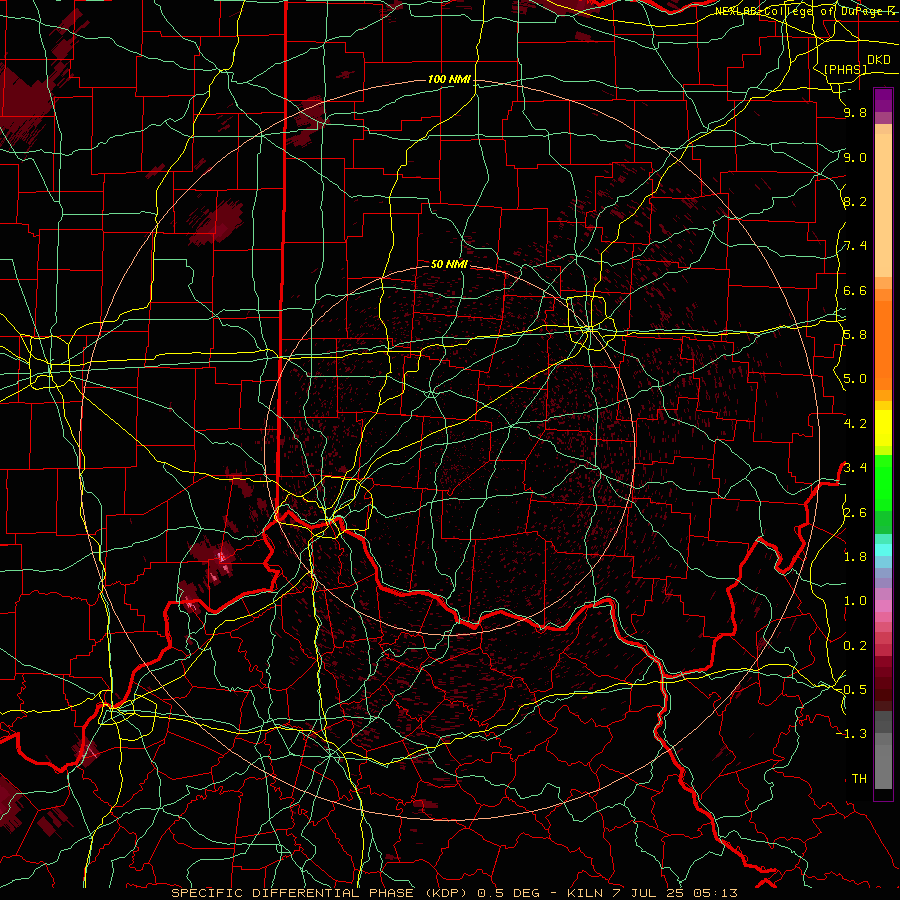
Task: Click the '05:13' timestamp in the footer
Action: point(717,893)
